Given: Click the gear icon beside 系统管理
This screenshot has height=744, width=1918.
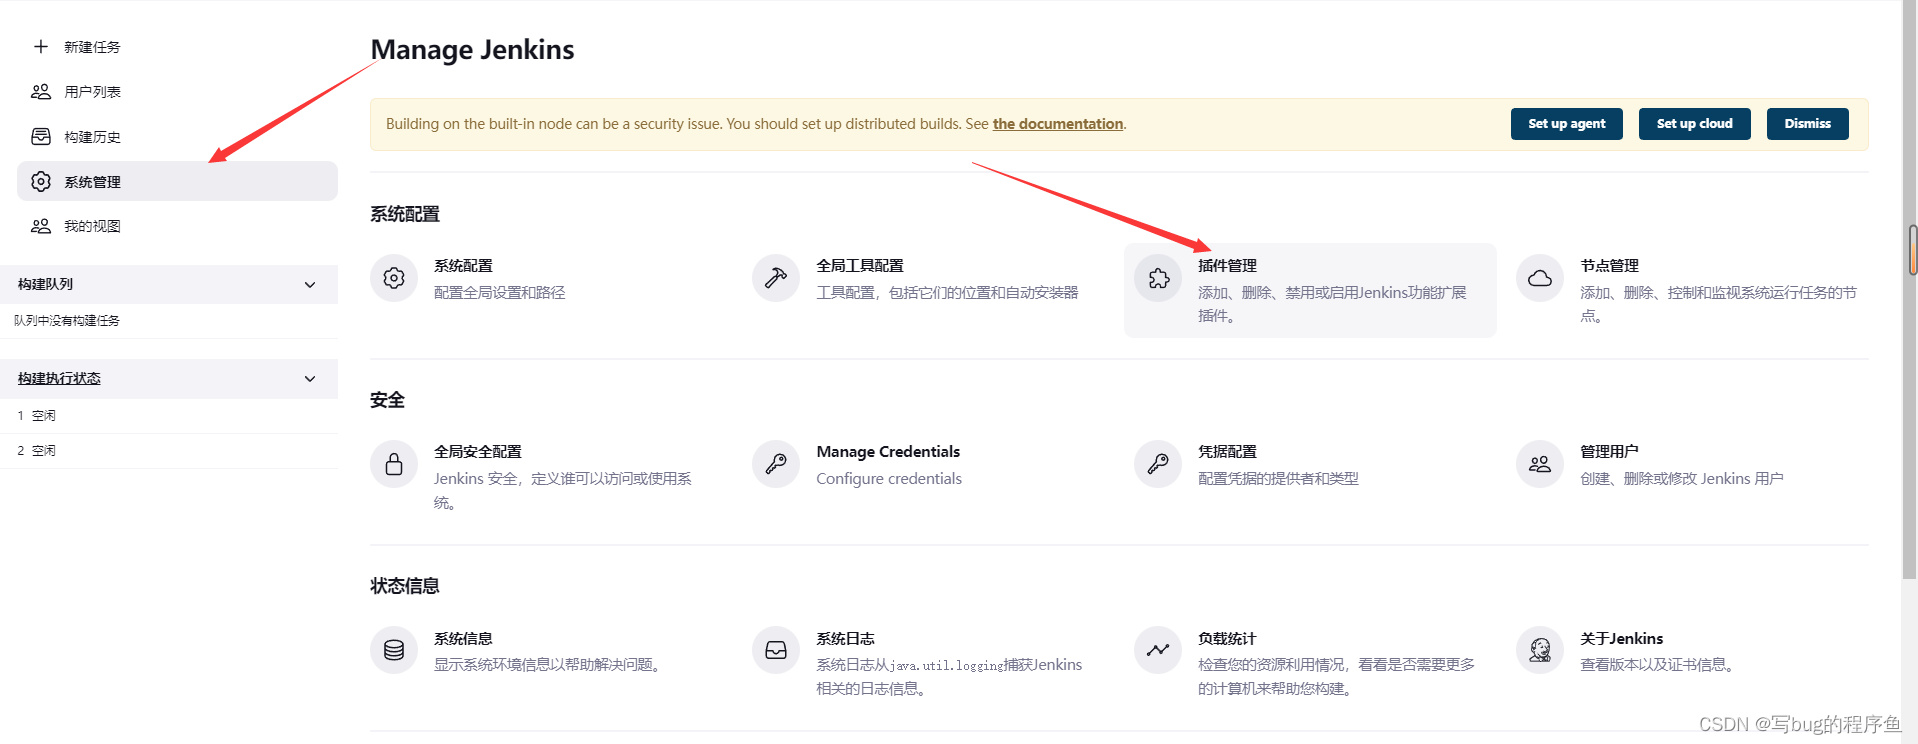Looking at the screenshot, I should [x=41, y=181].
